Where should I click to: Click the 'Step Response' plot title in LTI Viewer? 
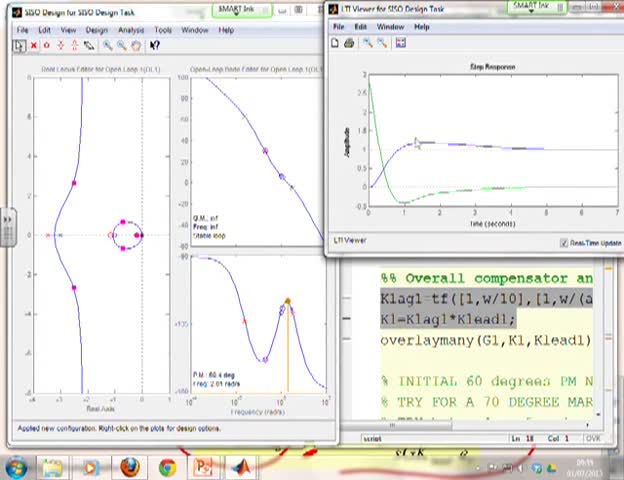tap(492, 67)
